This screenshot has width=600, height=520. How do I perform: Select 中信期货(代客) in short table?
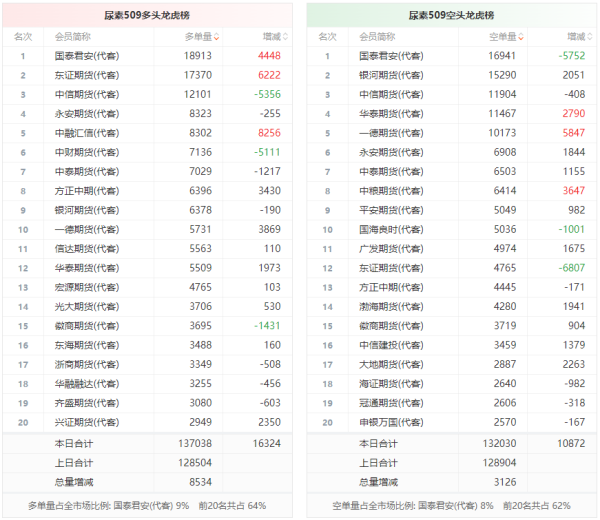[391, 95]
